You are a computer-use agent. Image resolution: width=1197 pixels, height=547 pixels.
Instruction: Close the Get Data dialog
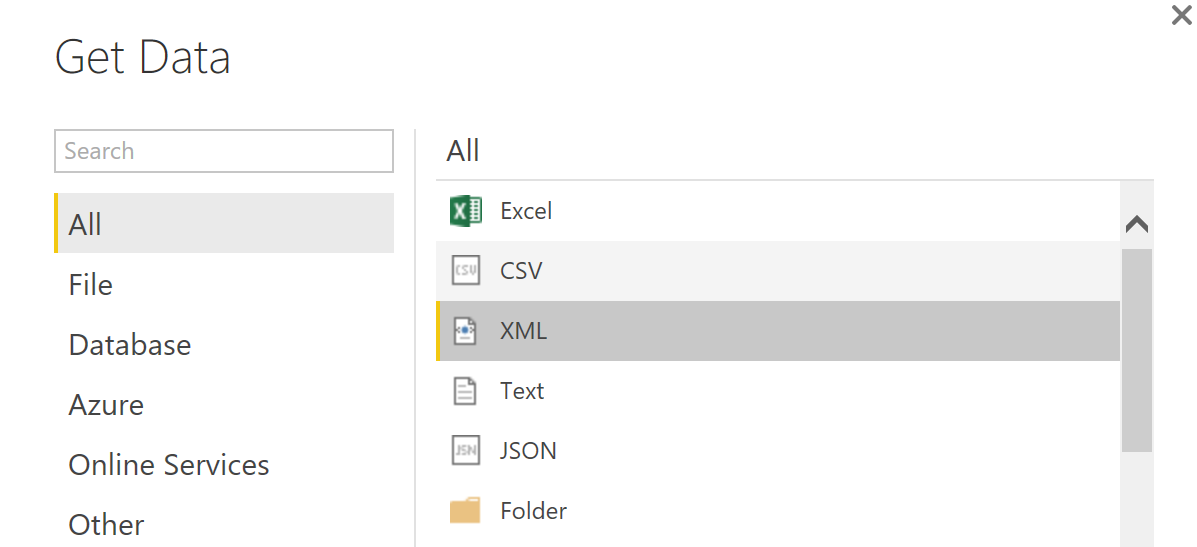[x=1182, y=15]
